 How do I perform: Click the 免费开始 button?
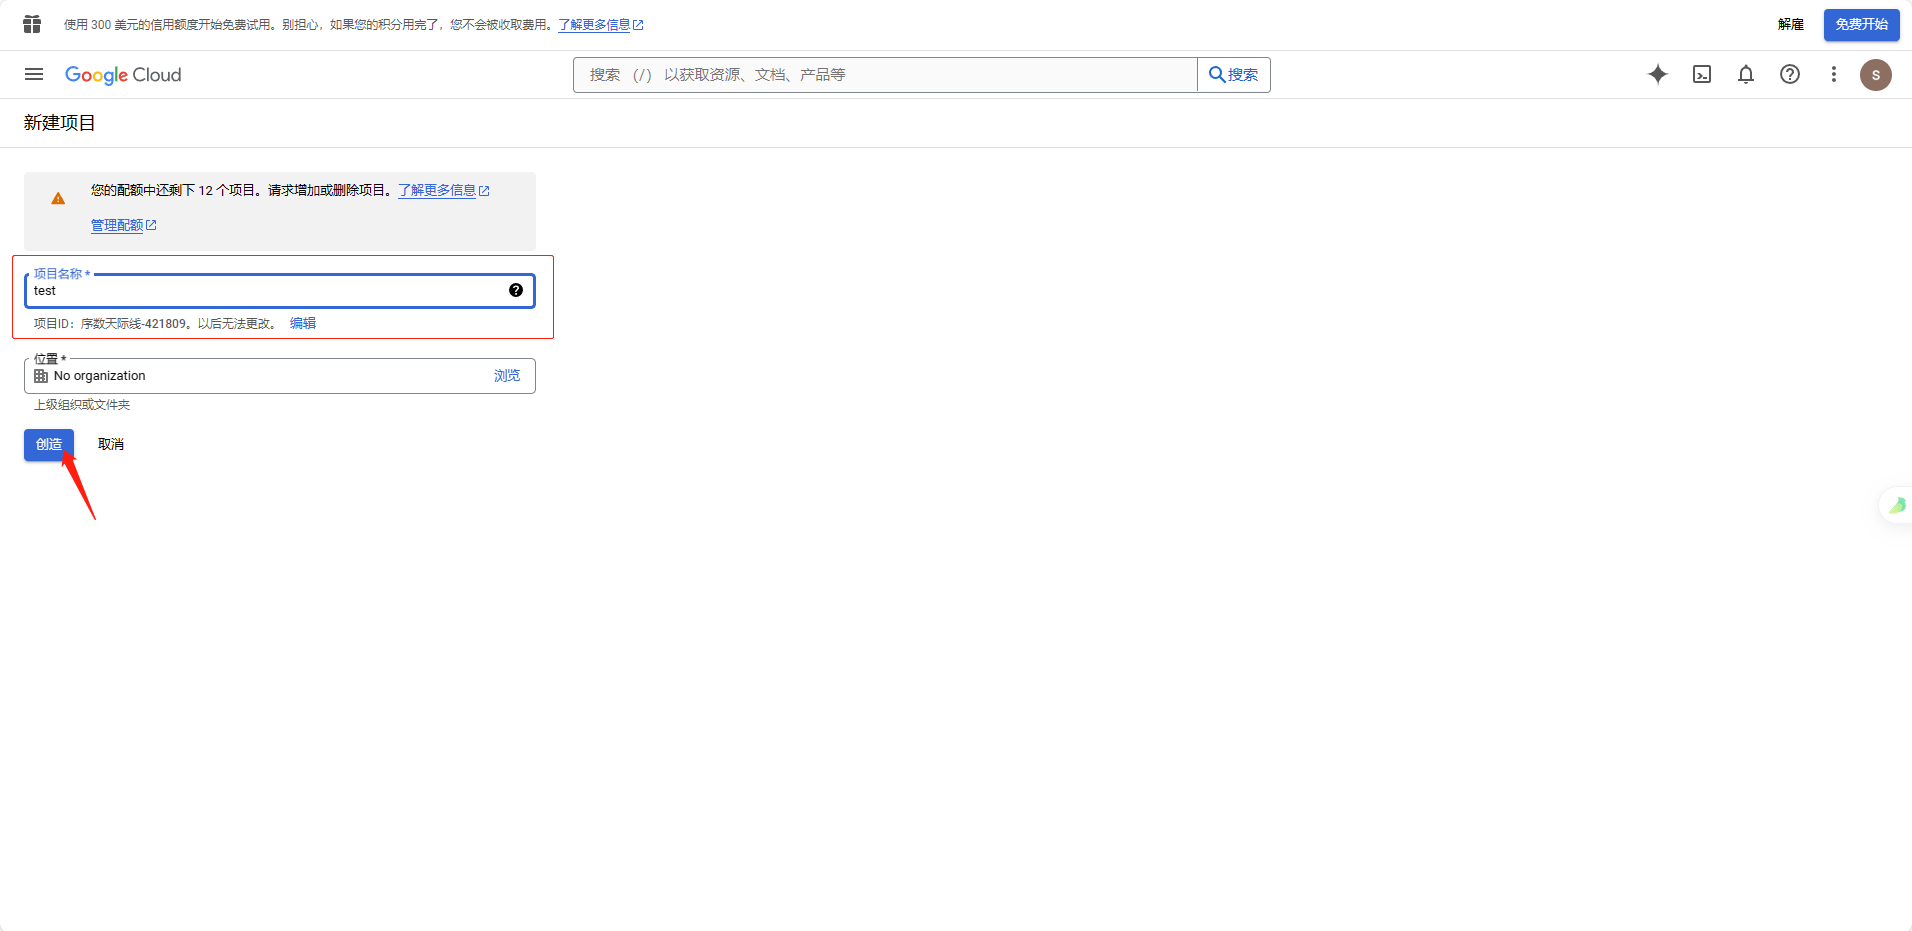[1862, 24]
